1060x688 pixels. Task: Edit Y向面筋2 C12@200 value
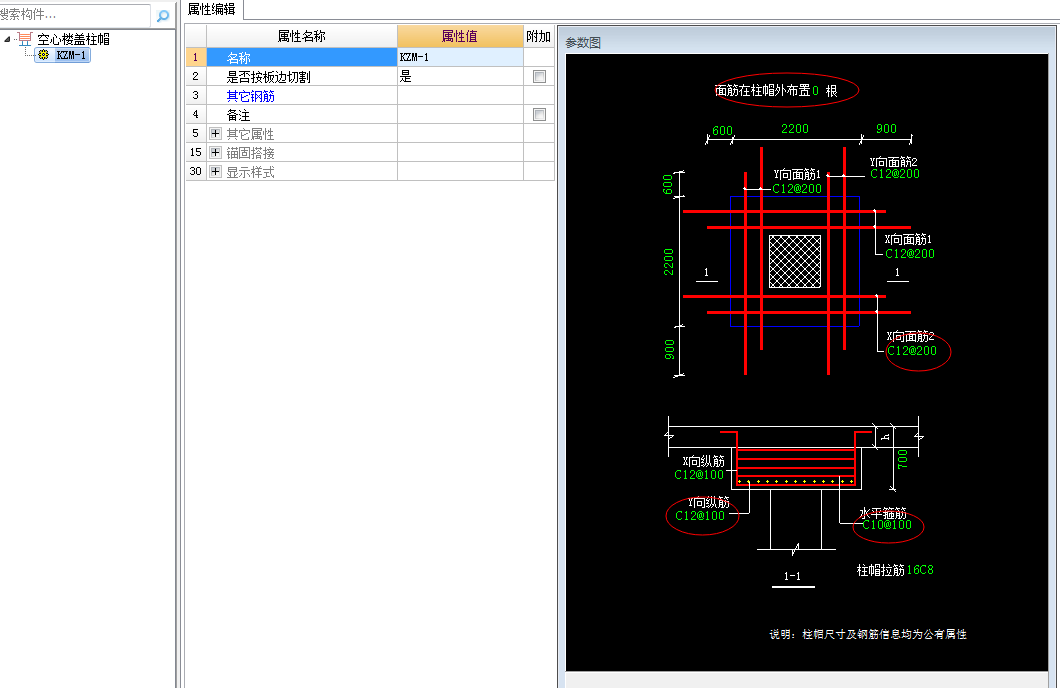point(894,174)
